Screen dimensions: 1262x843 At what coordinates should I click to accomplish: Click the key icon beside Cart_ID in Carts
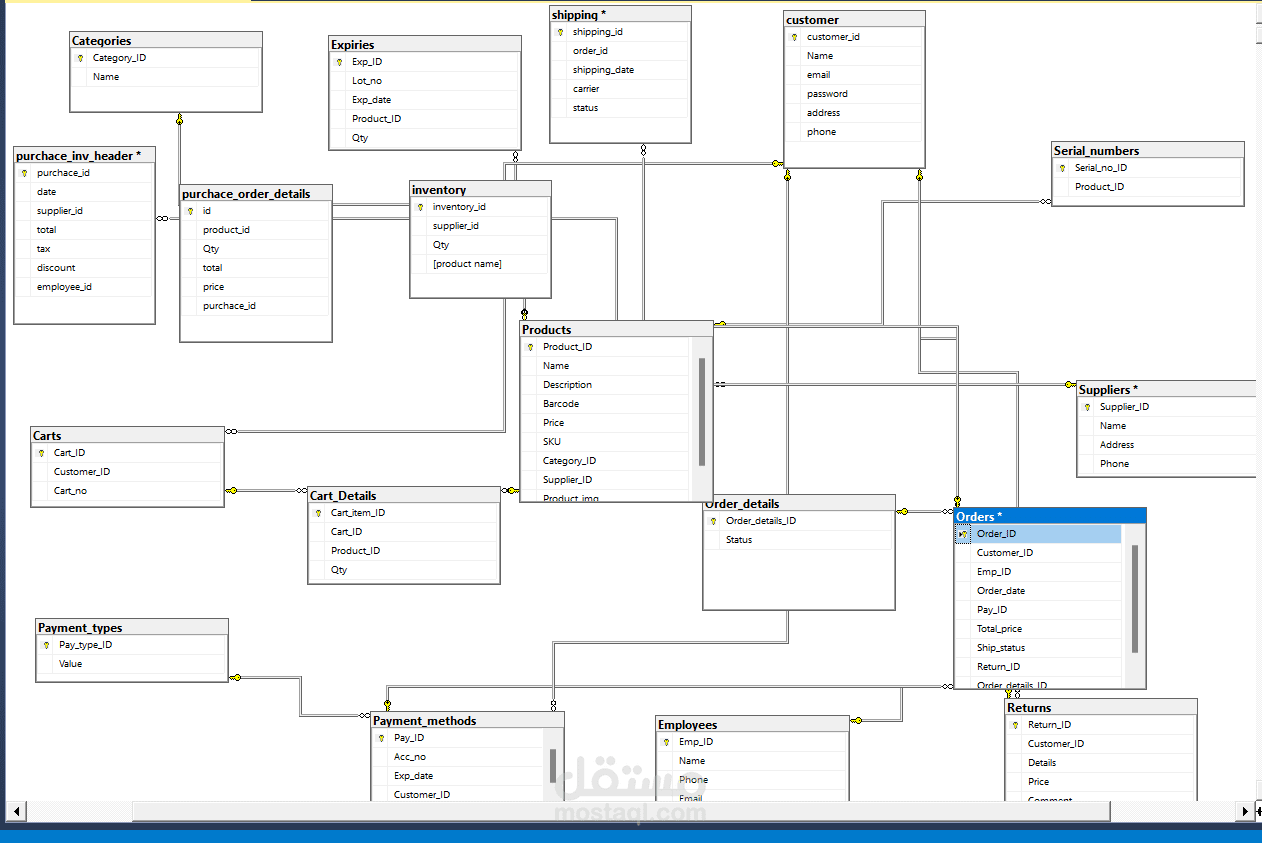coord(42,453)
